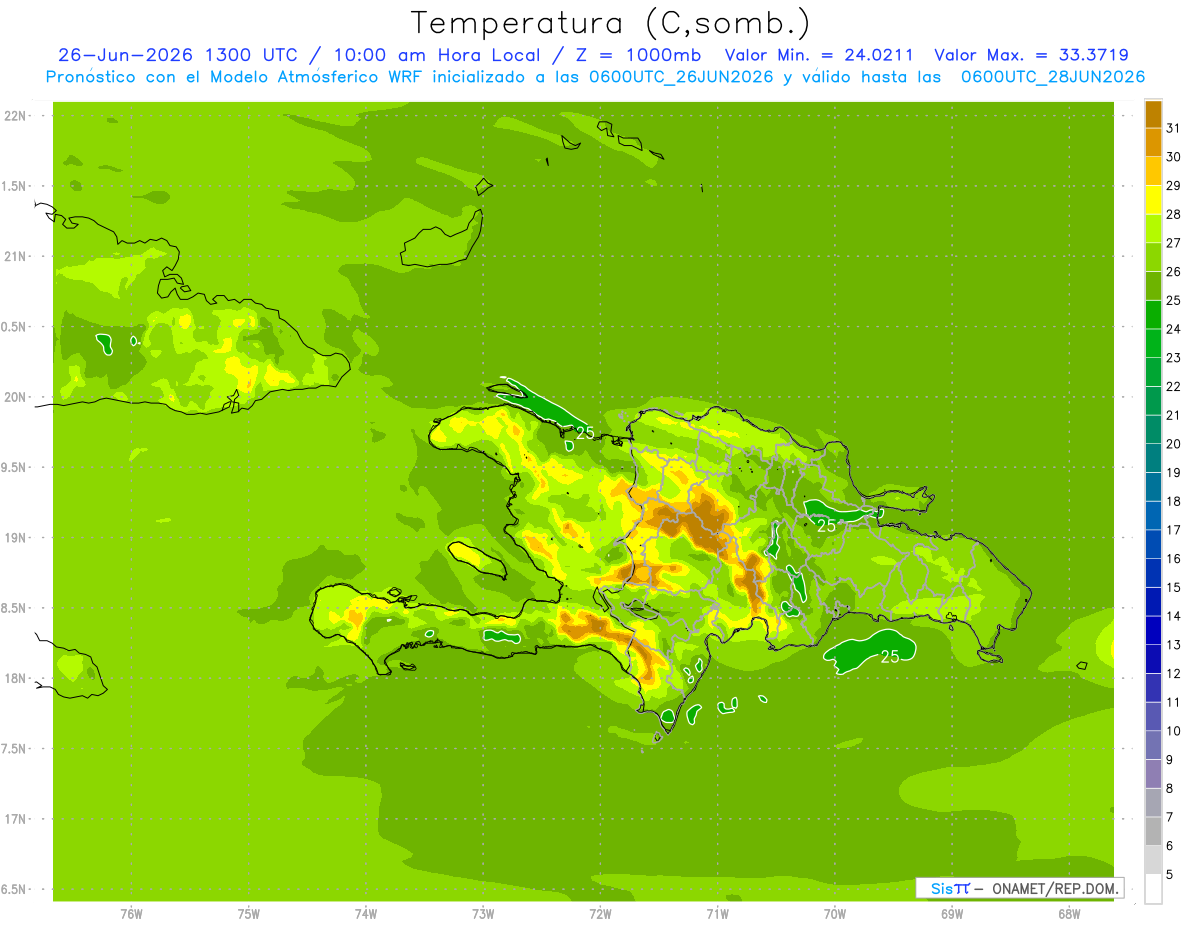This screenshot has height=927, width=1200.
Task: Click the 'ONAMET/REP.DOM.' credit label
Action: (1054, 888)
